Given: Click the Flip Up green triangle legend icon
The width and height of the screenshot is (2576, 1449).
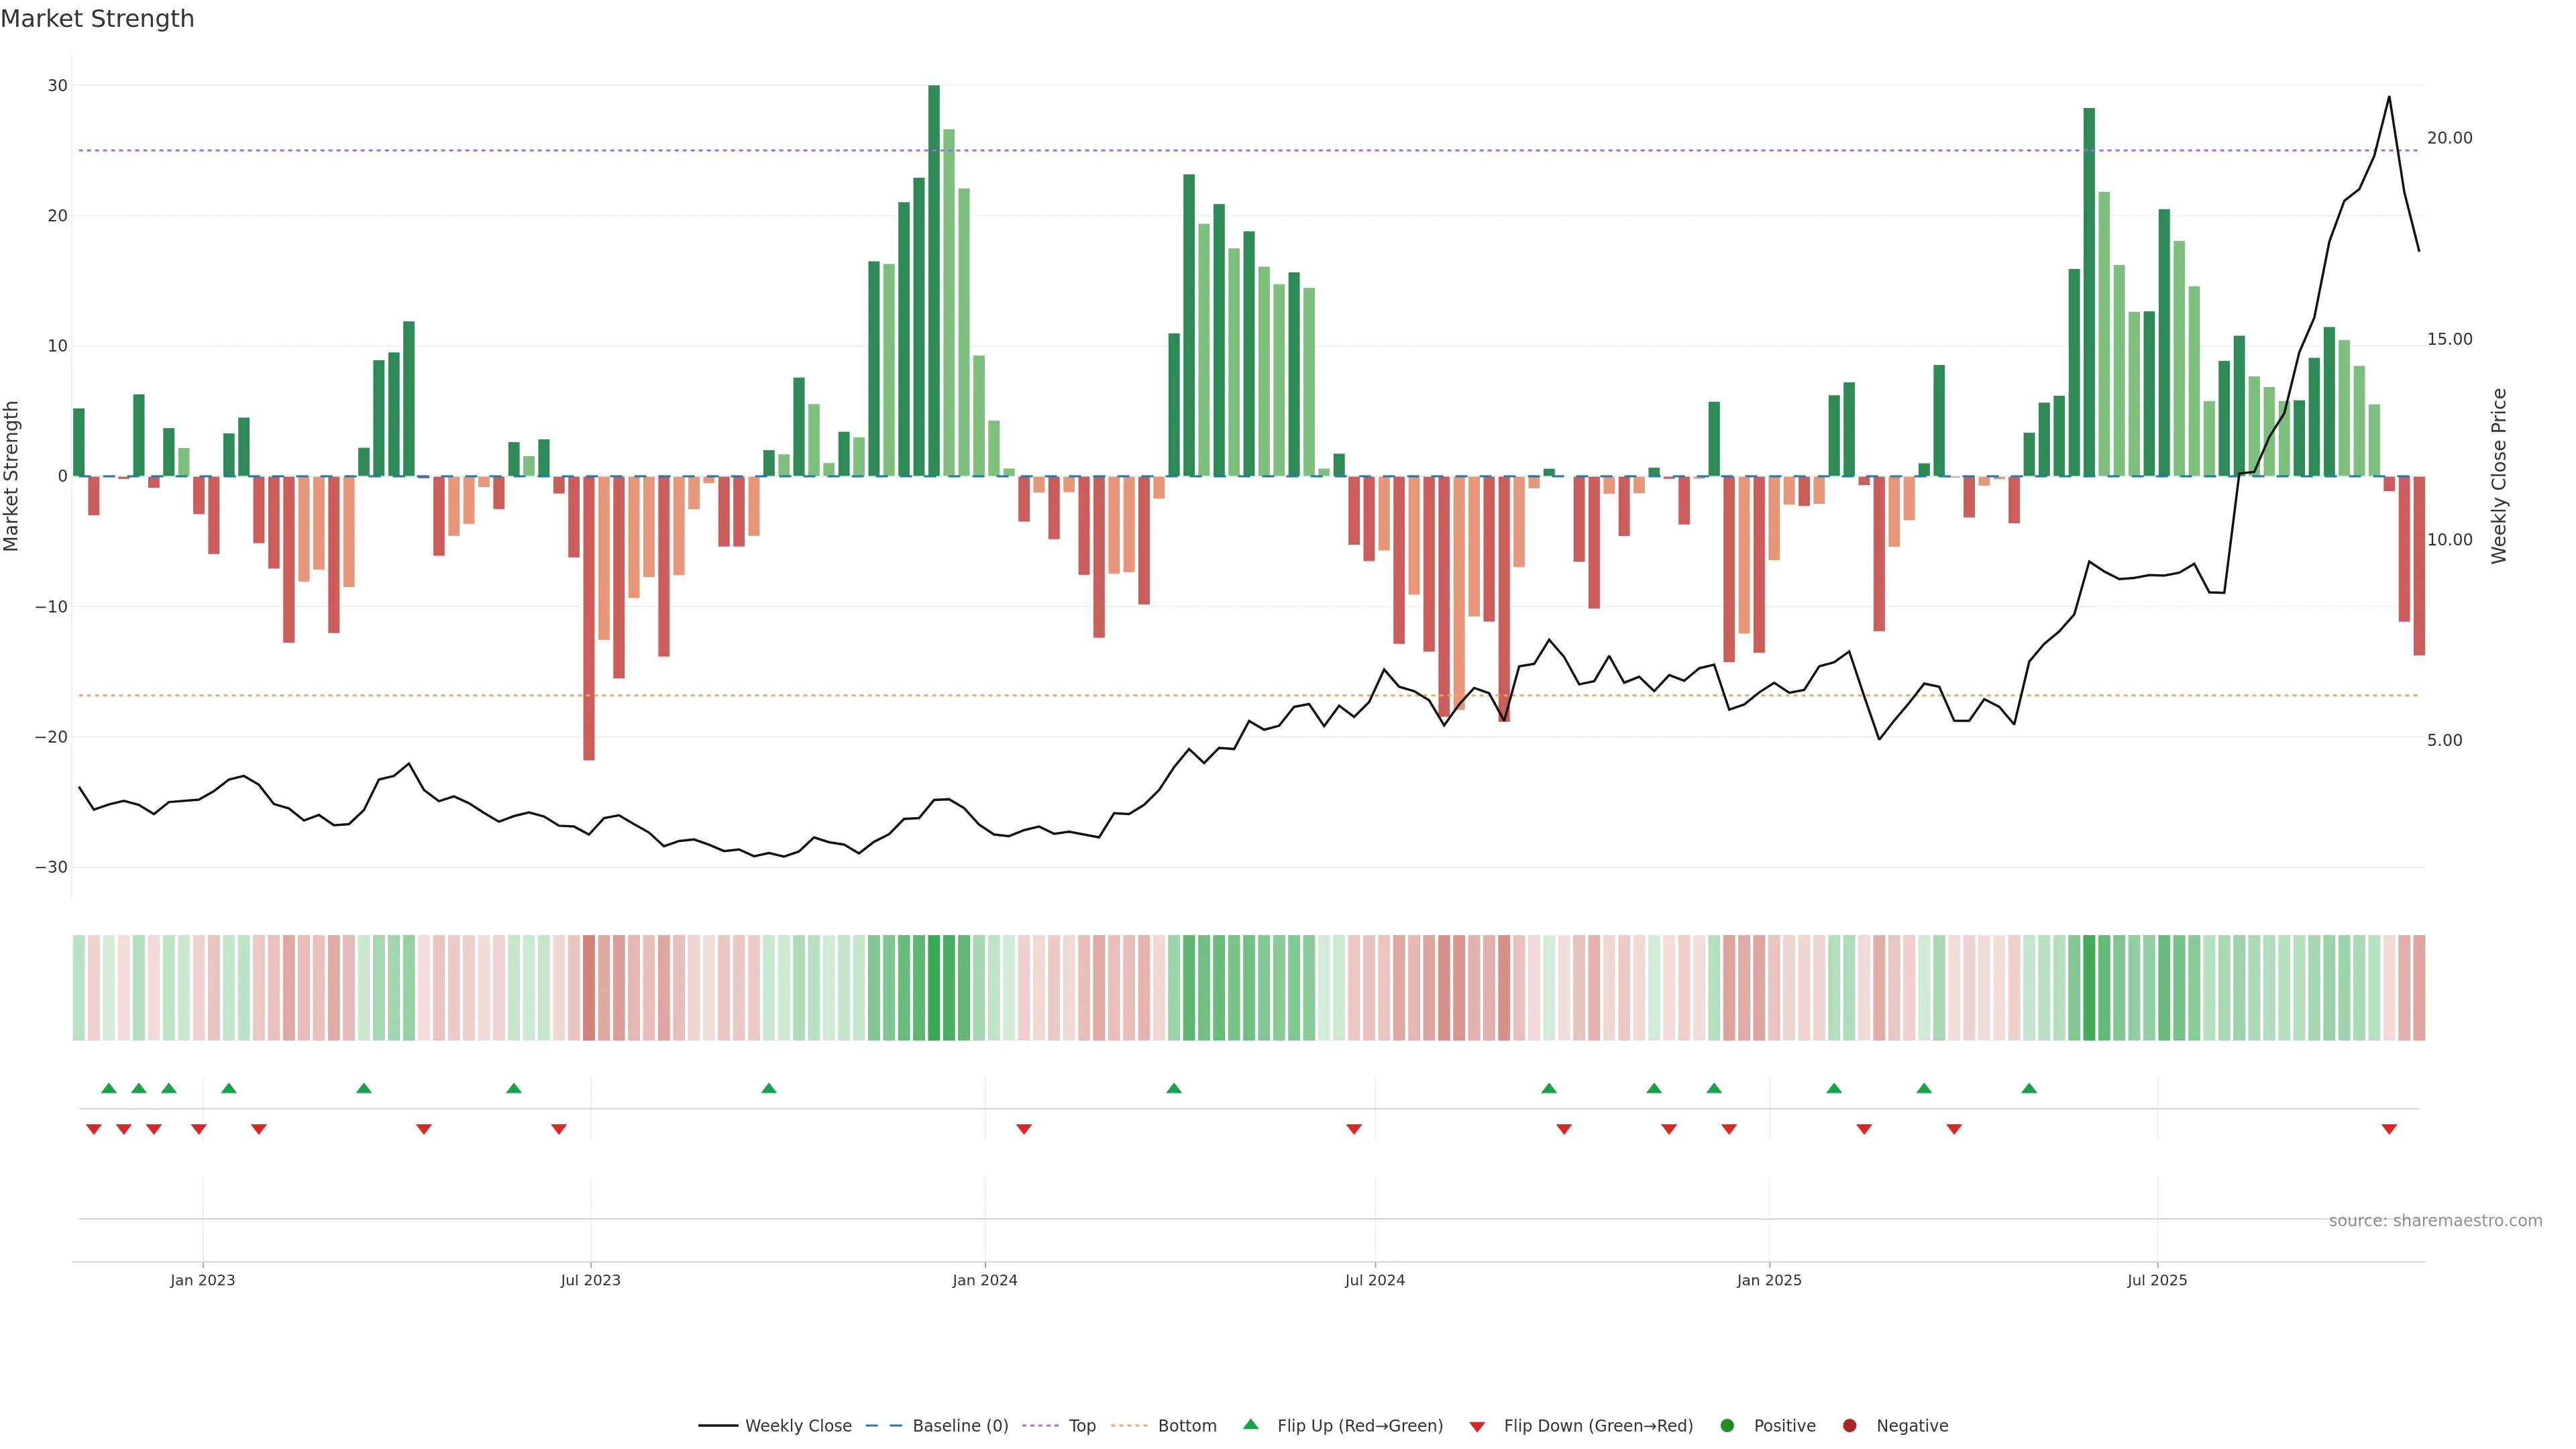Looking at the screenshot, I should pyautogui.click(x=1250, y=1425).
